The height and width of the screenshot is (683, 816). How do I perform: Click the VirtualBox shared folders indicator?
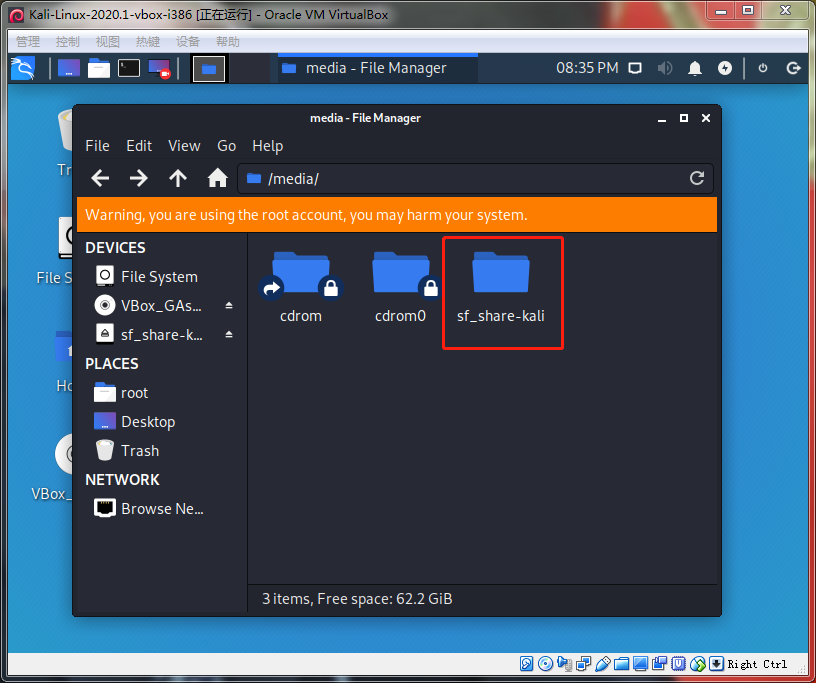pos(621,664)
